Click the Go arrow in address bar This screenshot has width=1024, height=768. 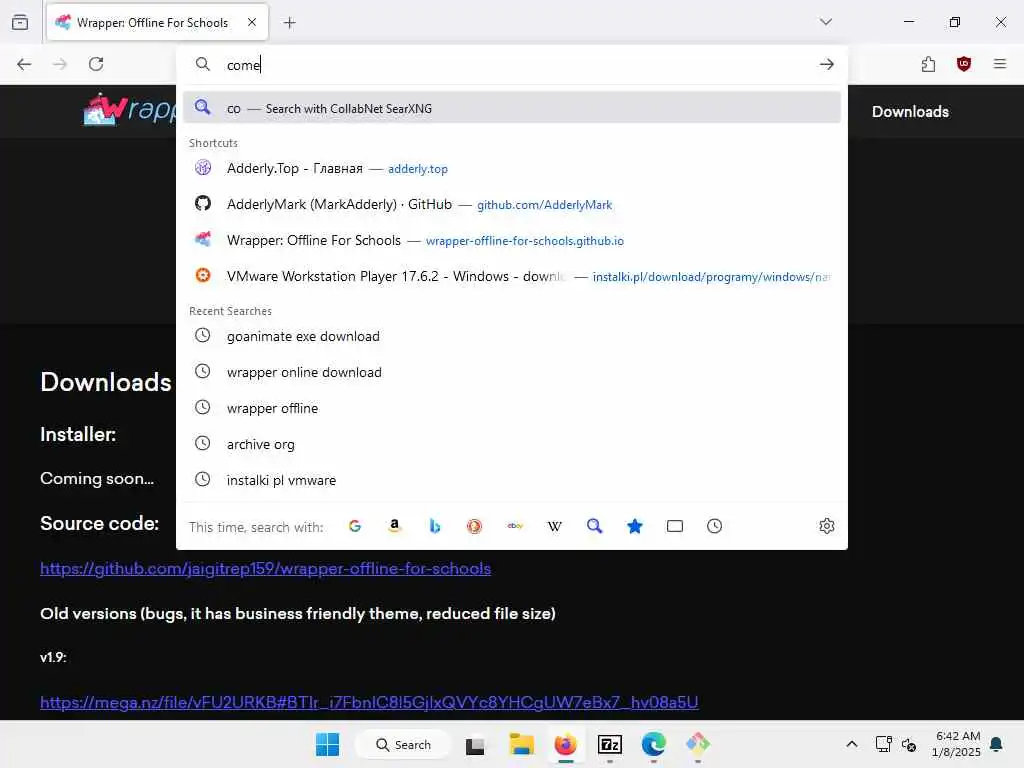pyautogui.click(x=827, y=64)
